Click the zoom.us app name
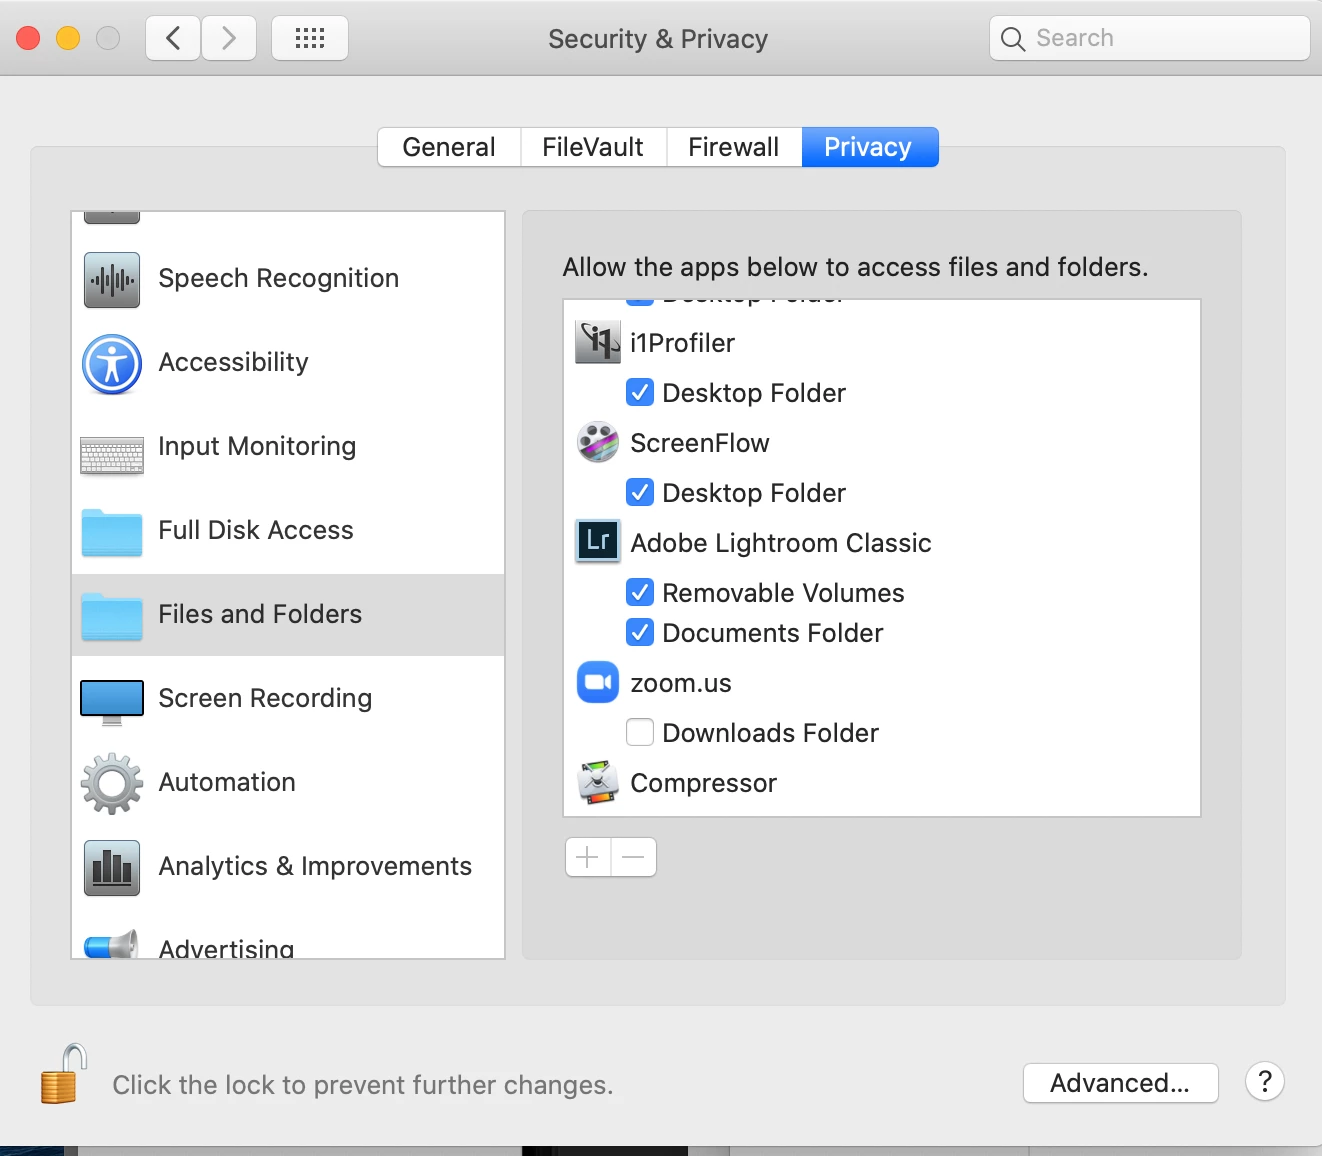Image resolution: width=1322 pixels, height=1156 pixels. tap(681, 683)
